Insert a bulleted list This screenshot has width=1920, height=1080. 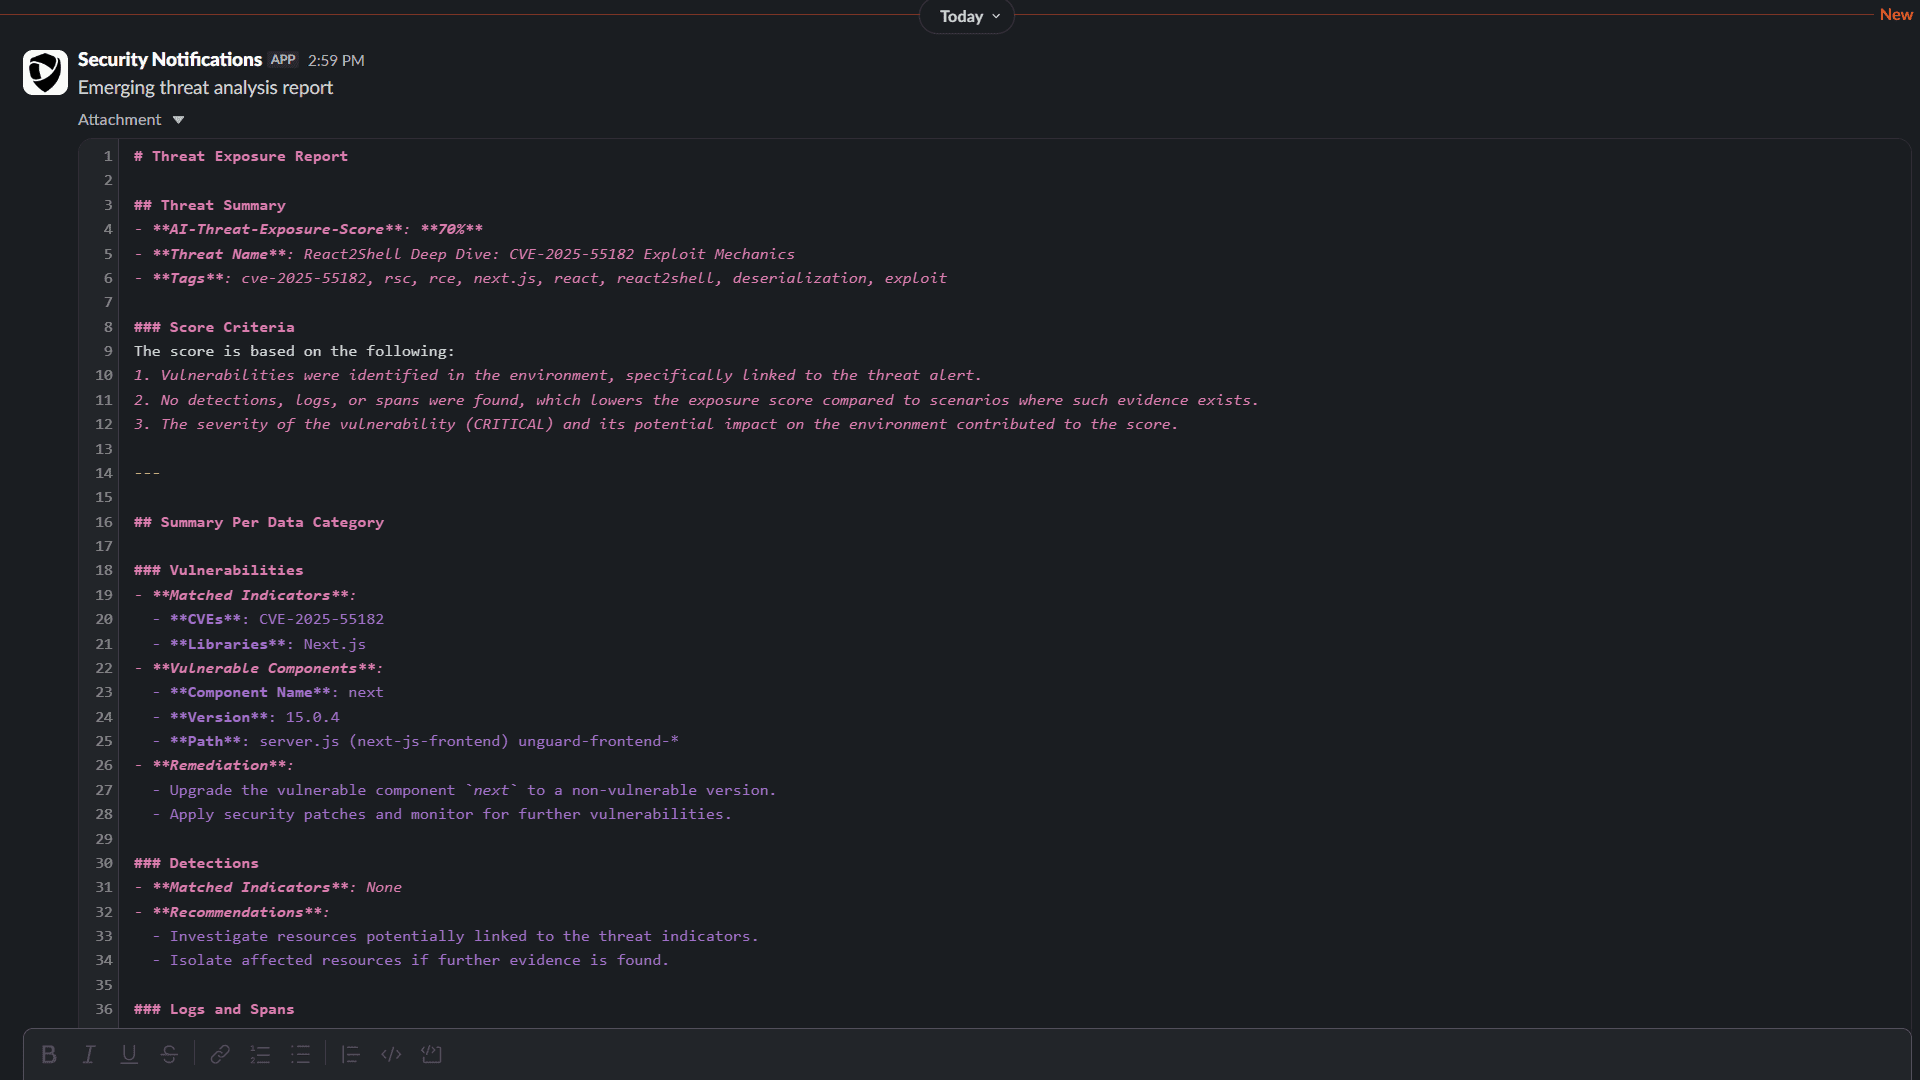point(300,1054)
